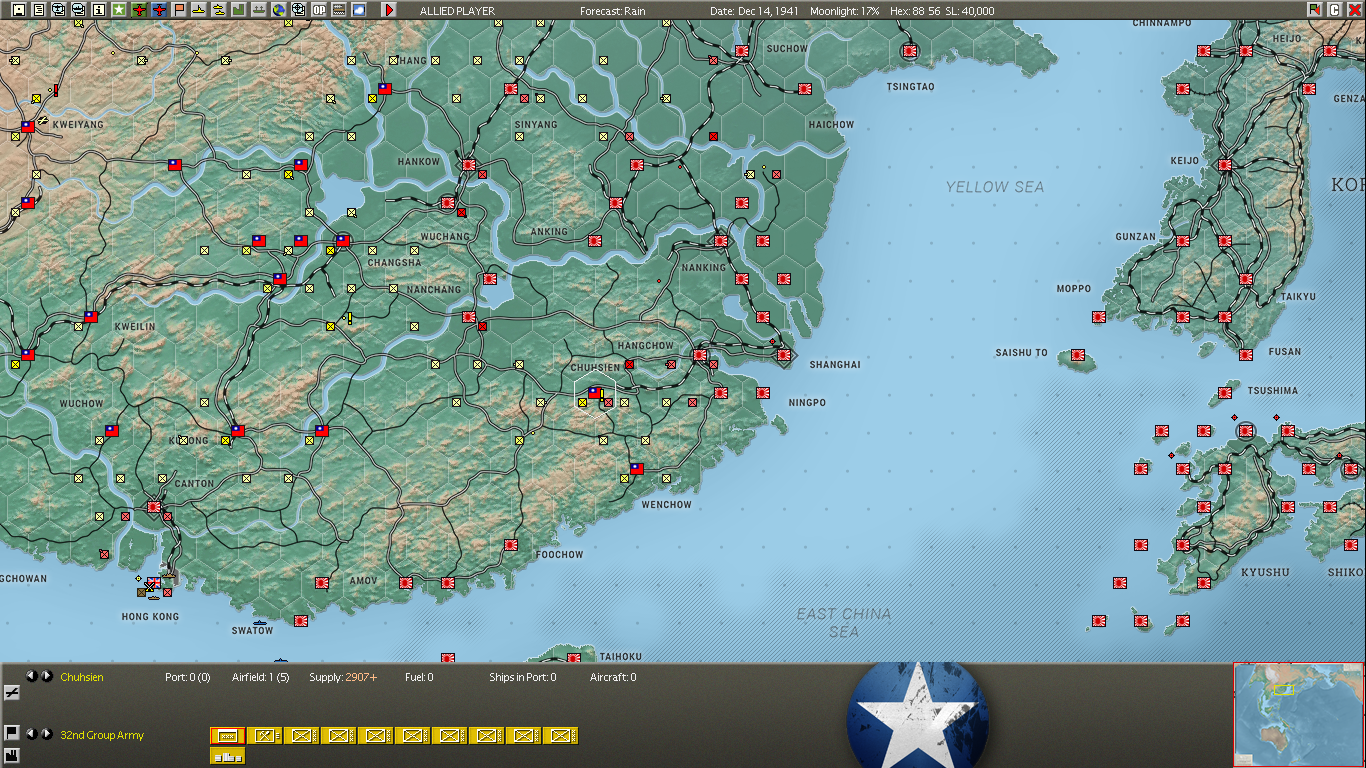Select the red plane on blue icon
This screenshot has height=768, width=1366.
click(159, 9)
